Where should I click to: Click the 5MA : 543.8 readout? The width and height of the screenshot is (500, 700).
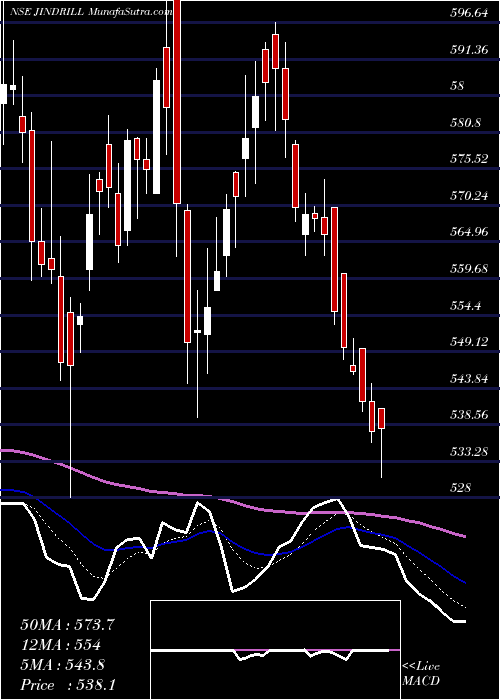point(62,665)
